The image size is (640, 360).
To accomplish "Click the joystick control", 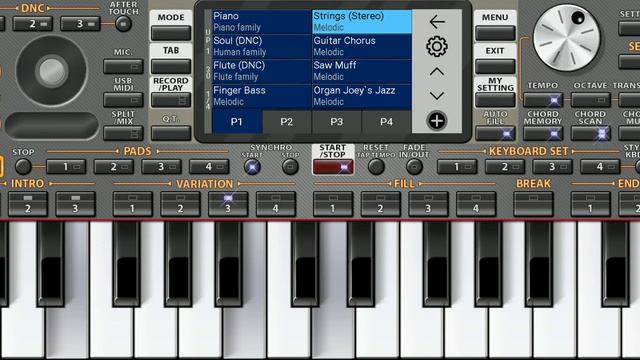I will coord(51,71).
